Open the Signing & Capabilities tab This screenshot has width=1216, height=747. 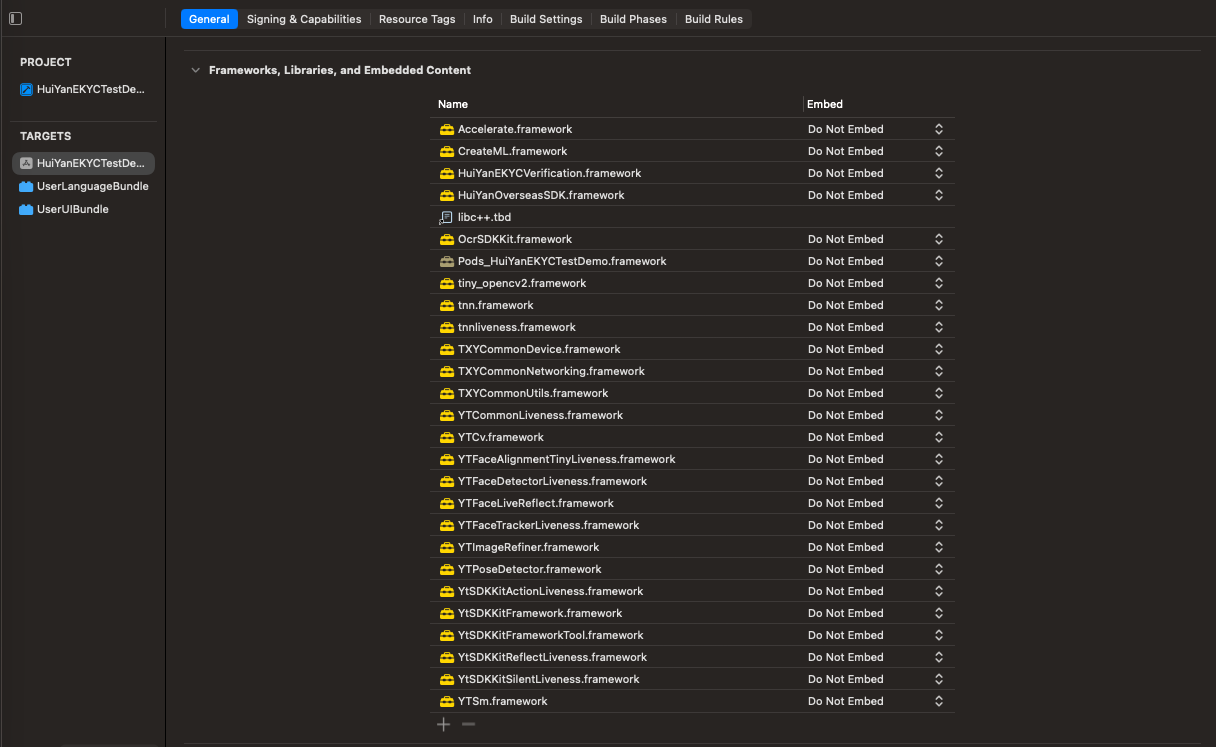pyautogui.click(x=304, y=19)
